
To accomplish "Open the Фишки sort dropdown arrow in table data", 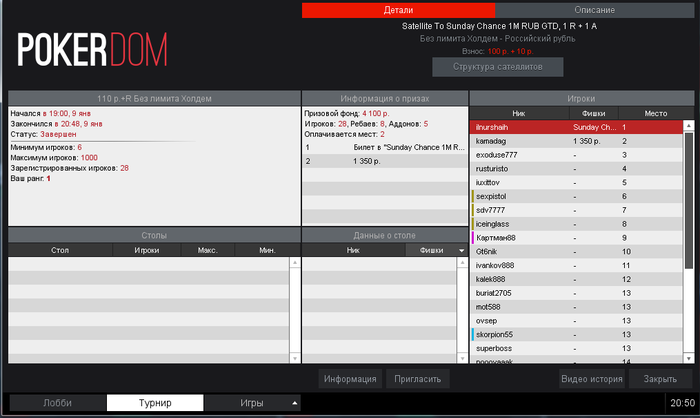I will [462, 251].
